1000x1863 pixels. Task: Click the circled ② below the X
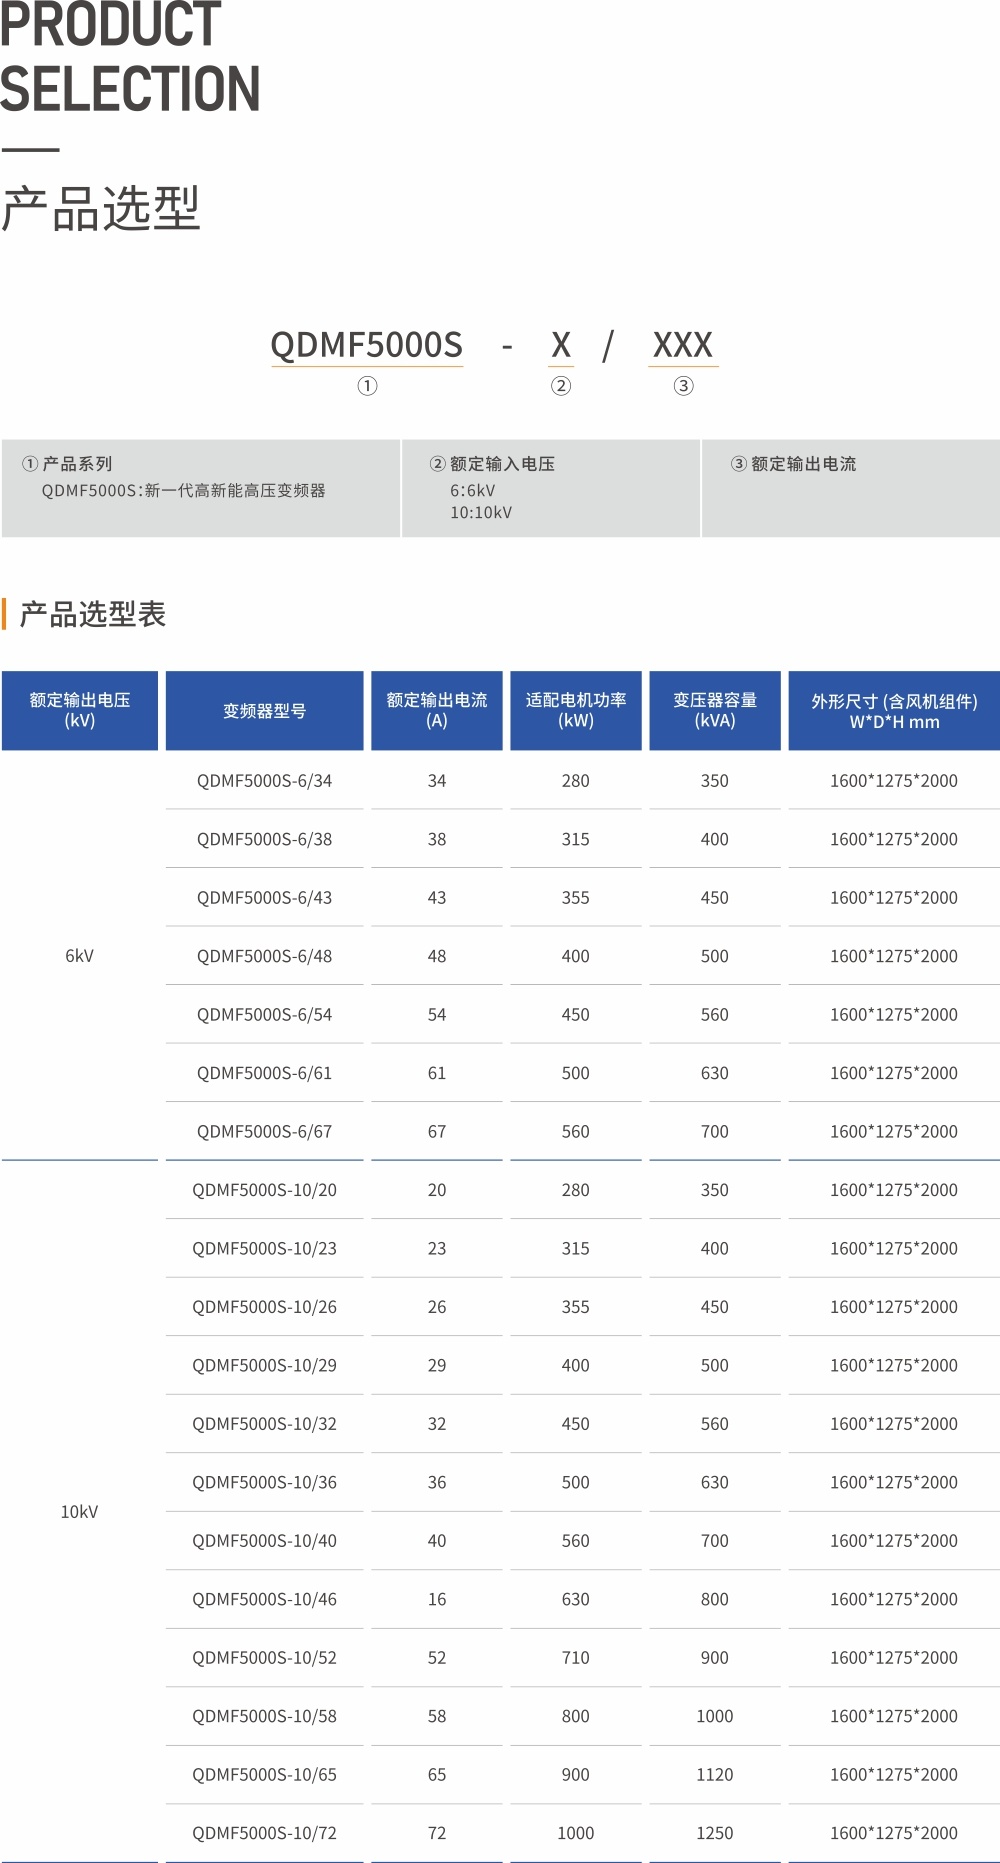click(x=561, y=386)
